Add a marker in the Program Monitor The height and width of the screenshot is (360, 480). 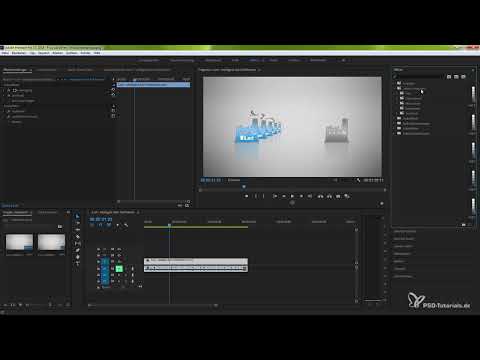click(246, 196)
